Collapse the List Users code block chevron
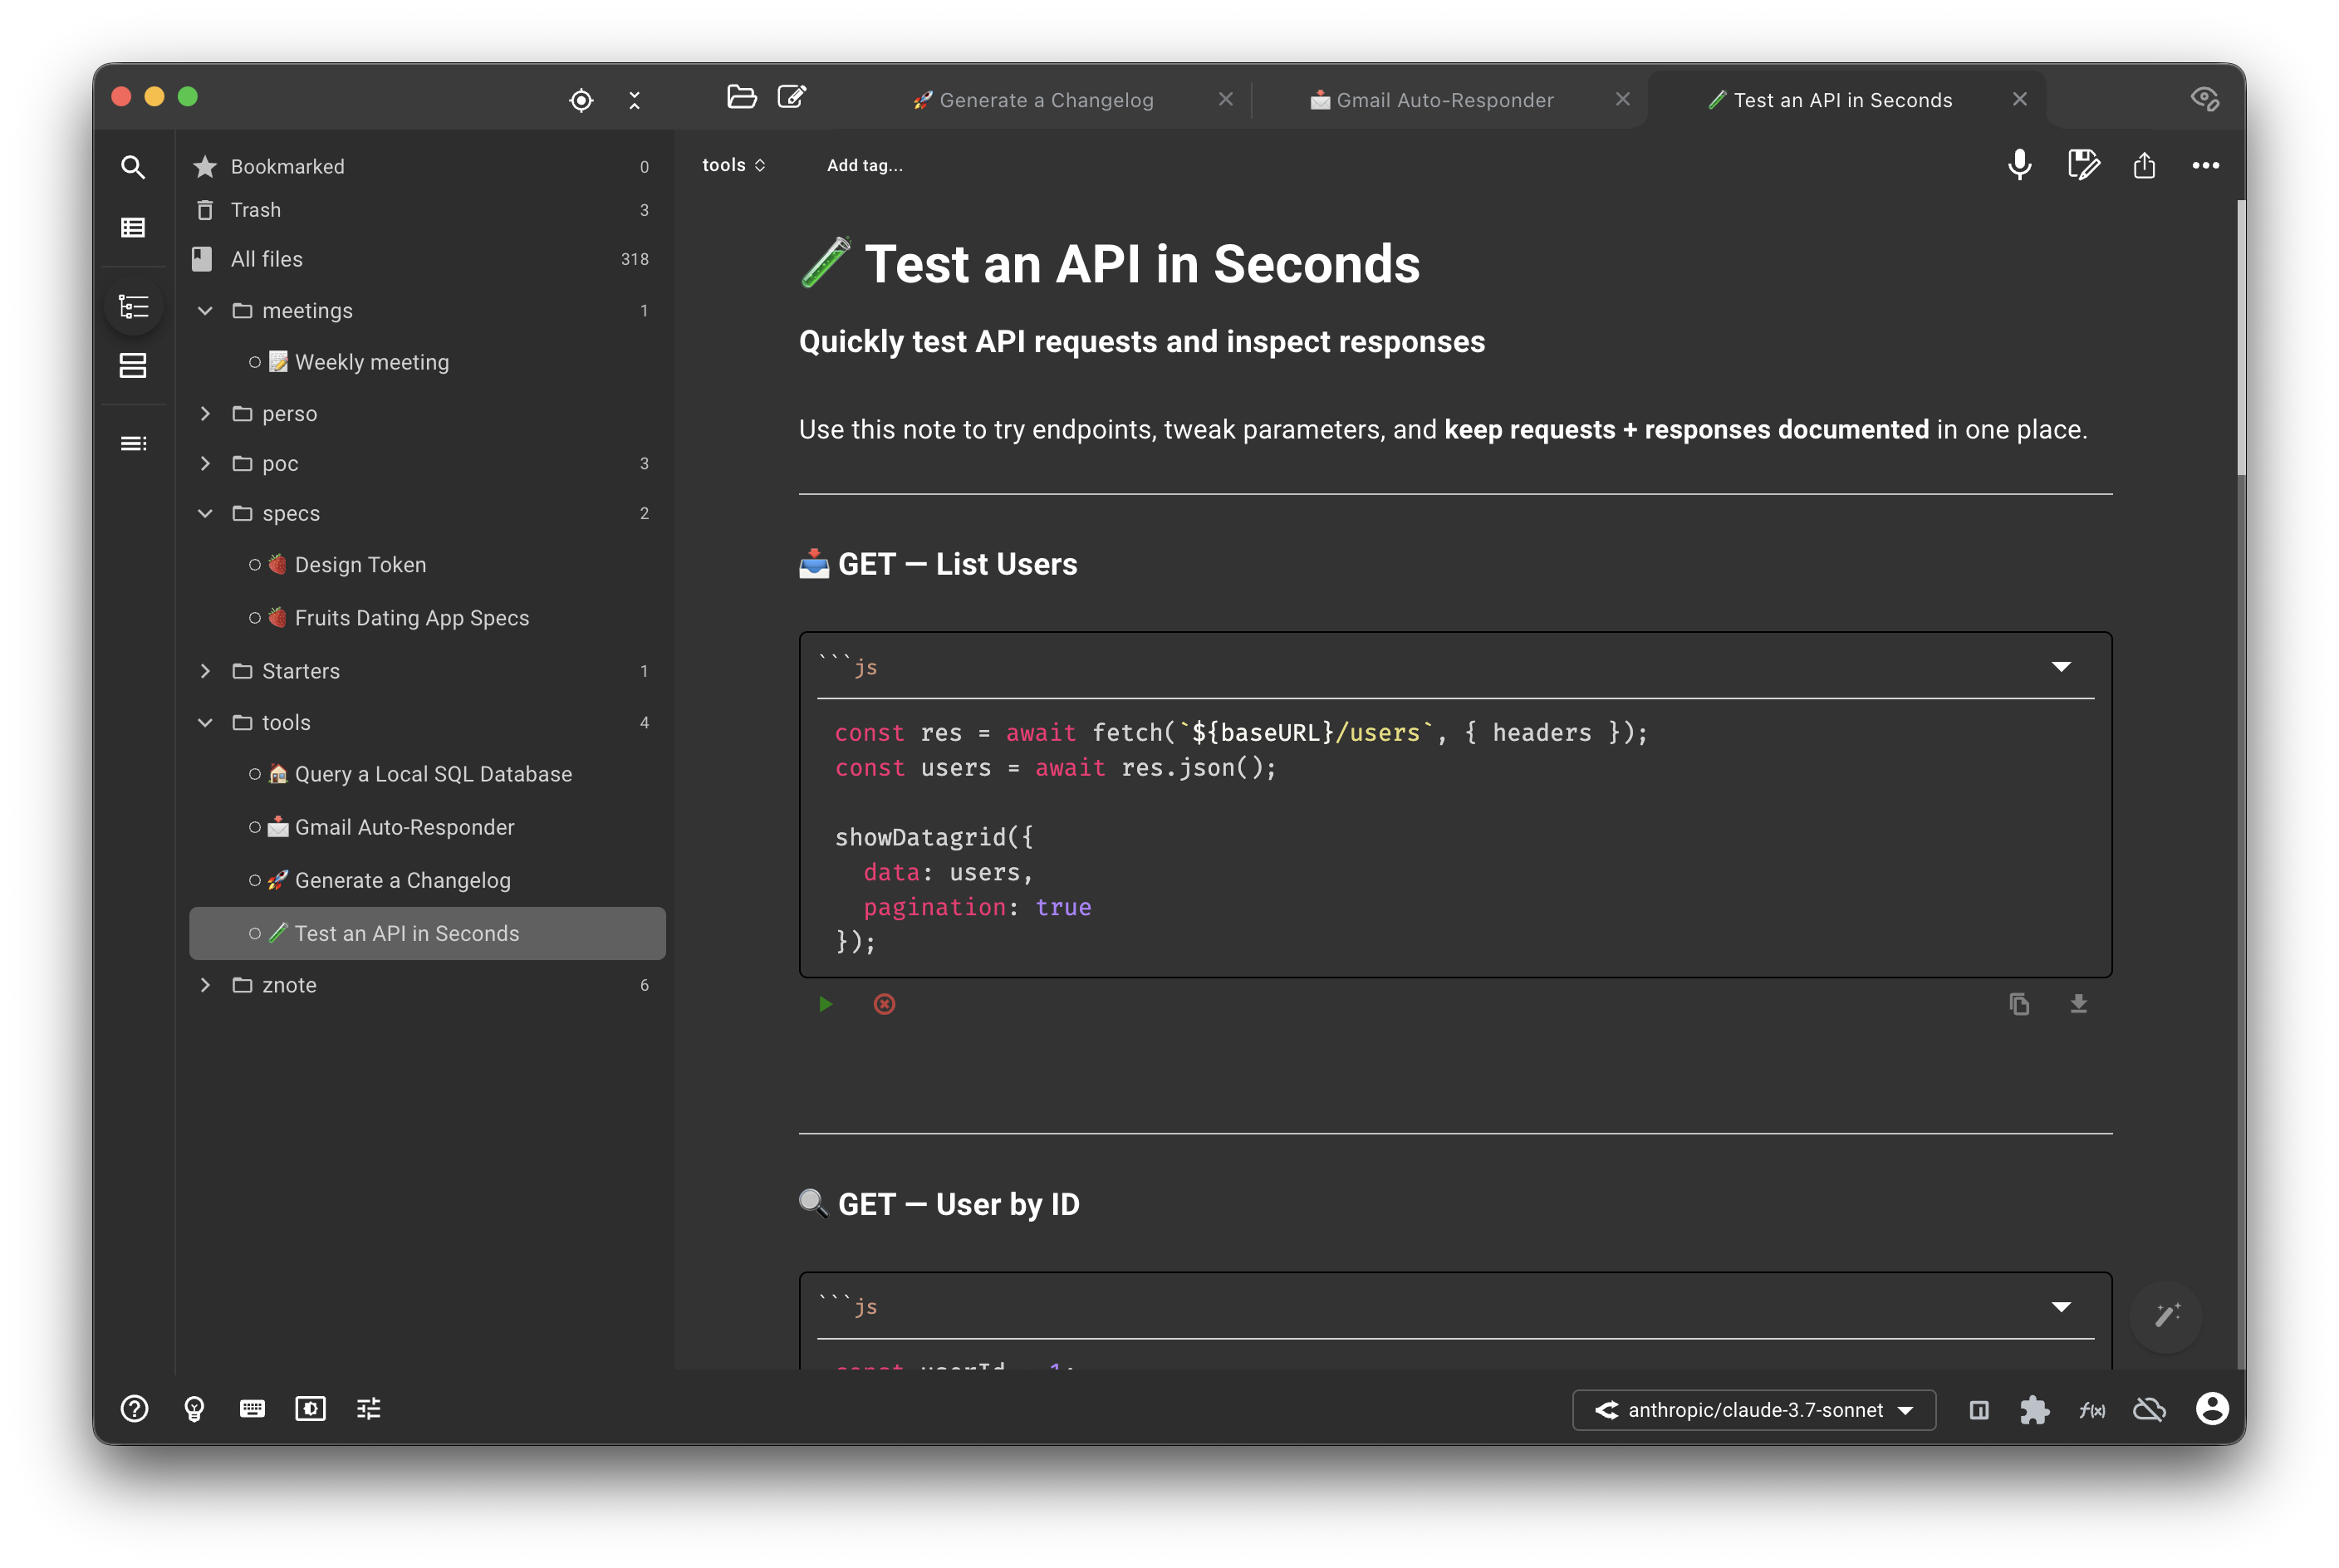This screenshot has width=2339, height=1568. point(2062,667)
